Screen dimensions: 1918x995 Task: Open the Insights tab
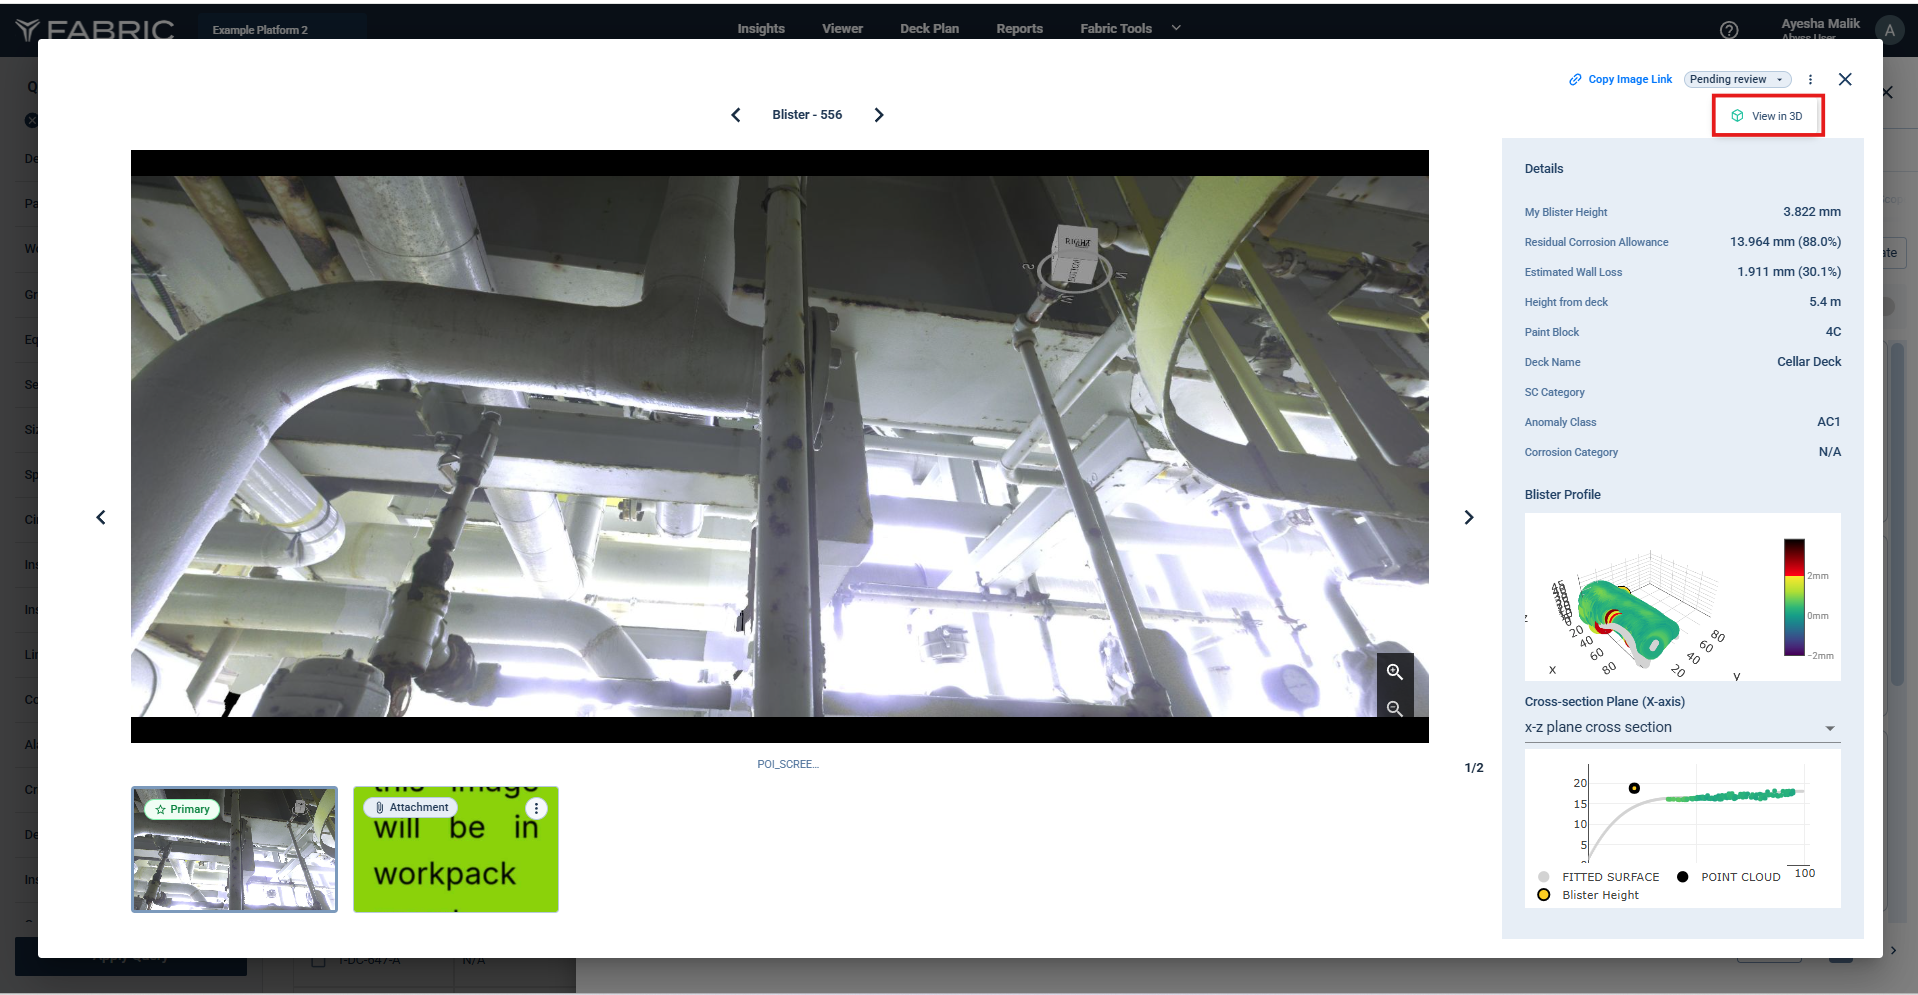pos(761,29)
